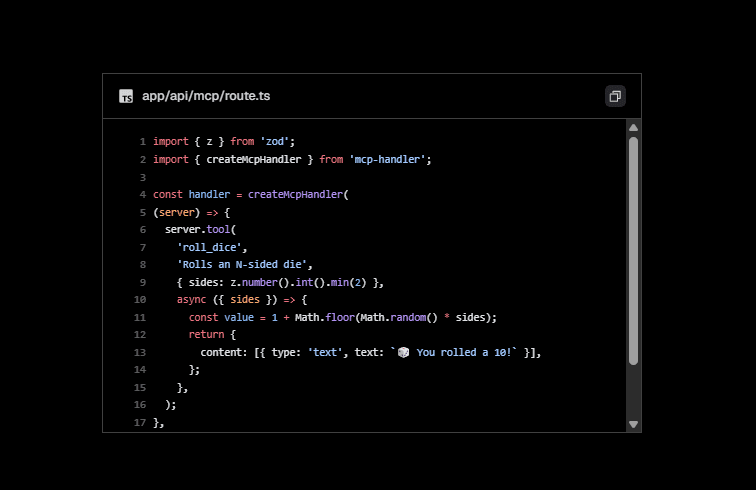Click the const value declaration on line 11
756x490 pixels.
(221, 317)
